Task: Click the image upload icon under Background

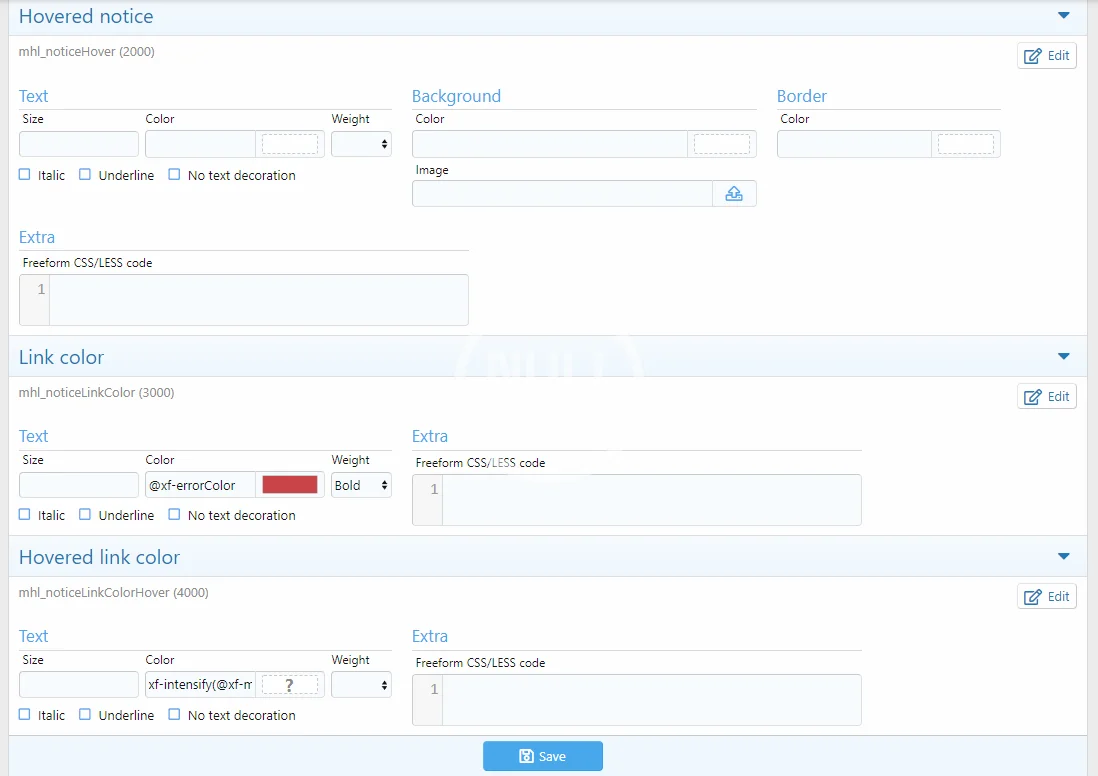Action: point(734,194)
